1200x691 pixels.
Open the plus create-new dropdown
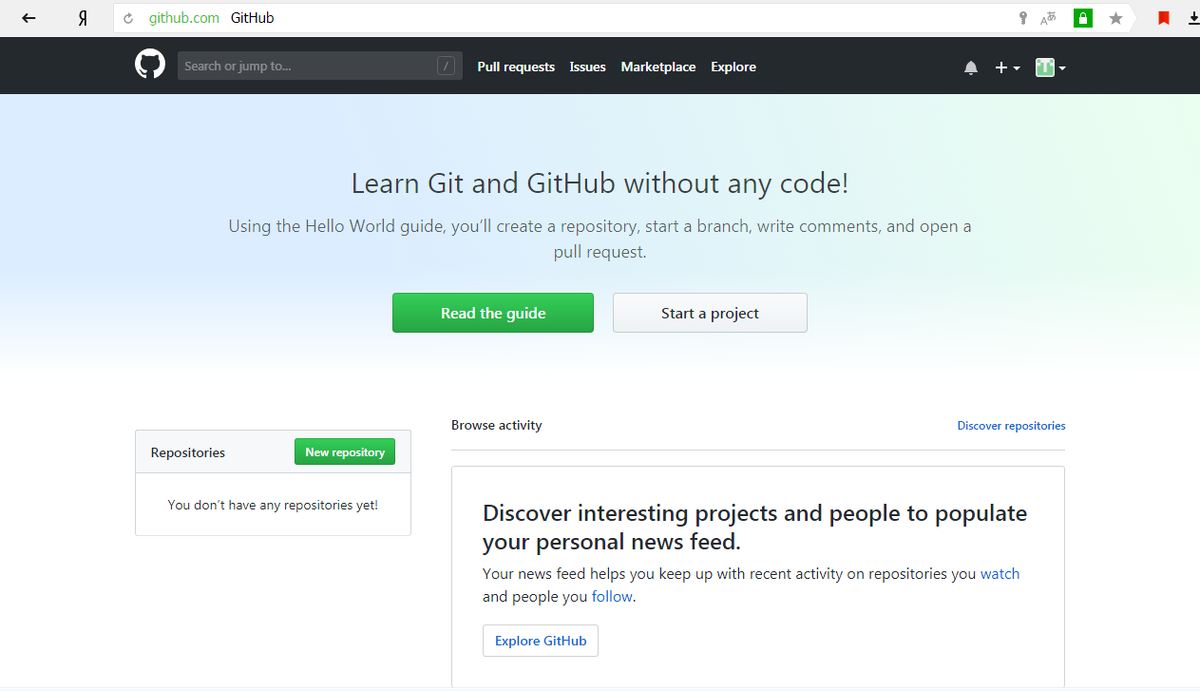(1007, 67)
